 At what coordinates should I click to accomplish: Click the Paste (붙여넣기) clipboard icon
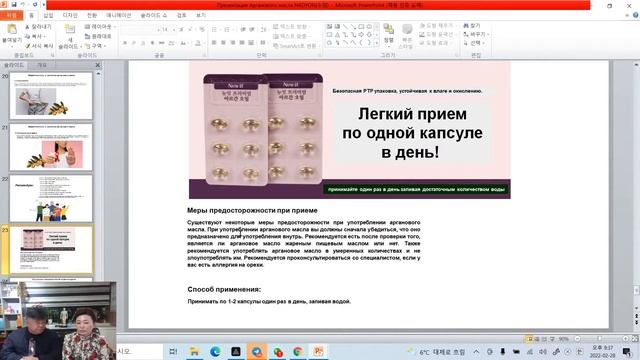(12, 29)
